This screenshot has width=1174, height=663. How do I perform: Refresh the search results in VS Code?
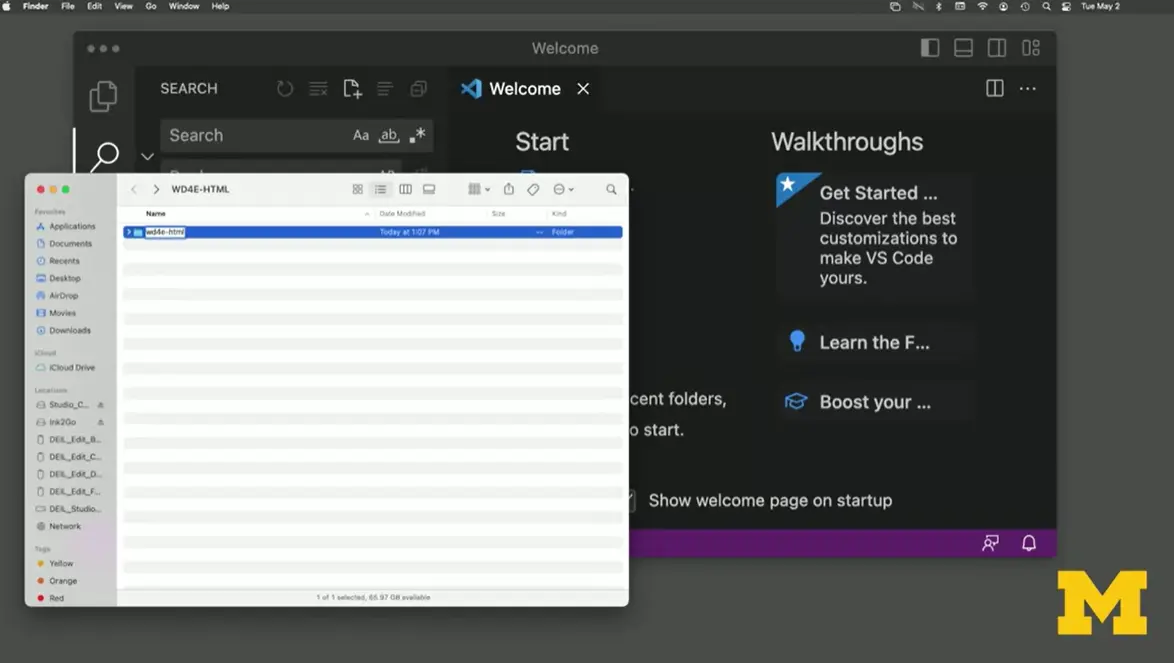(x=285, y=88)
